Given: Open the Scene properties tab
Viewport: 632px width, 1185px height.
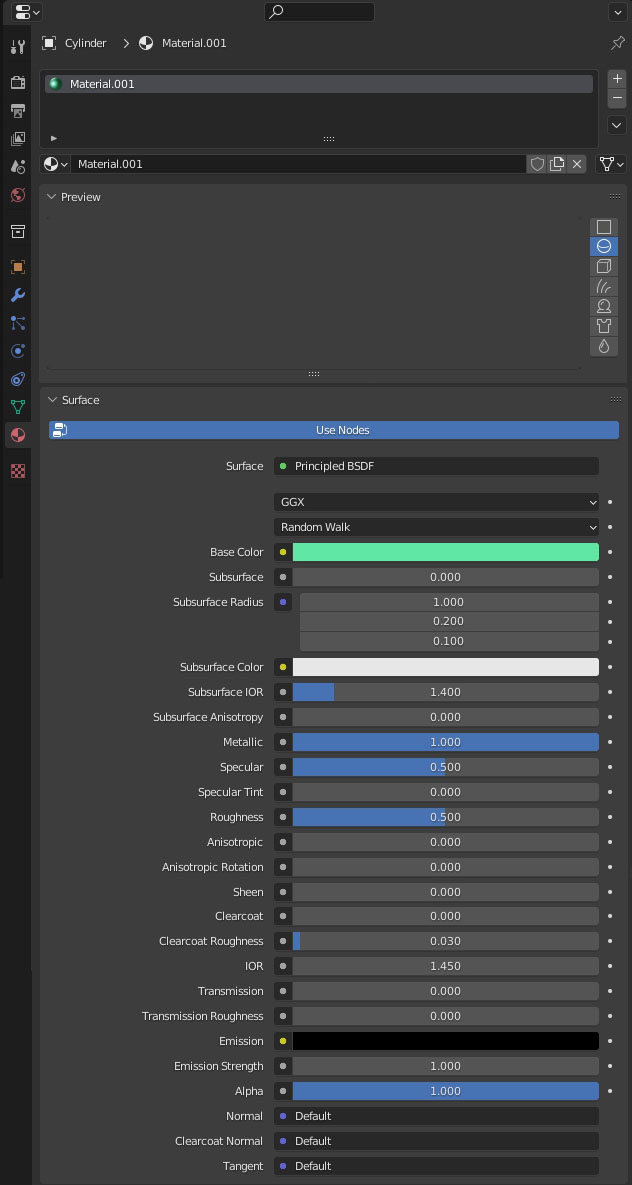Looking at the screenshot, I should (18, 167).
